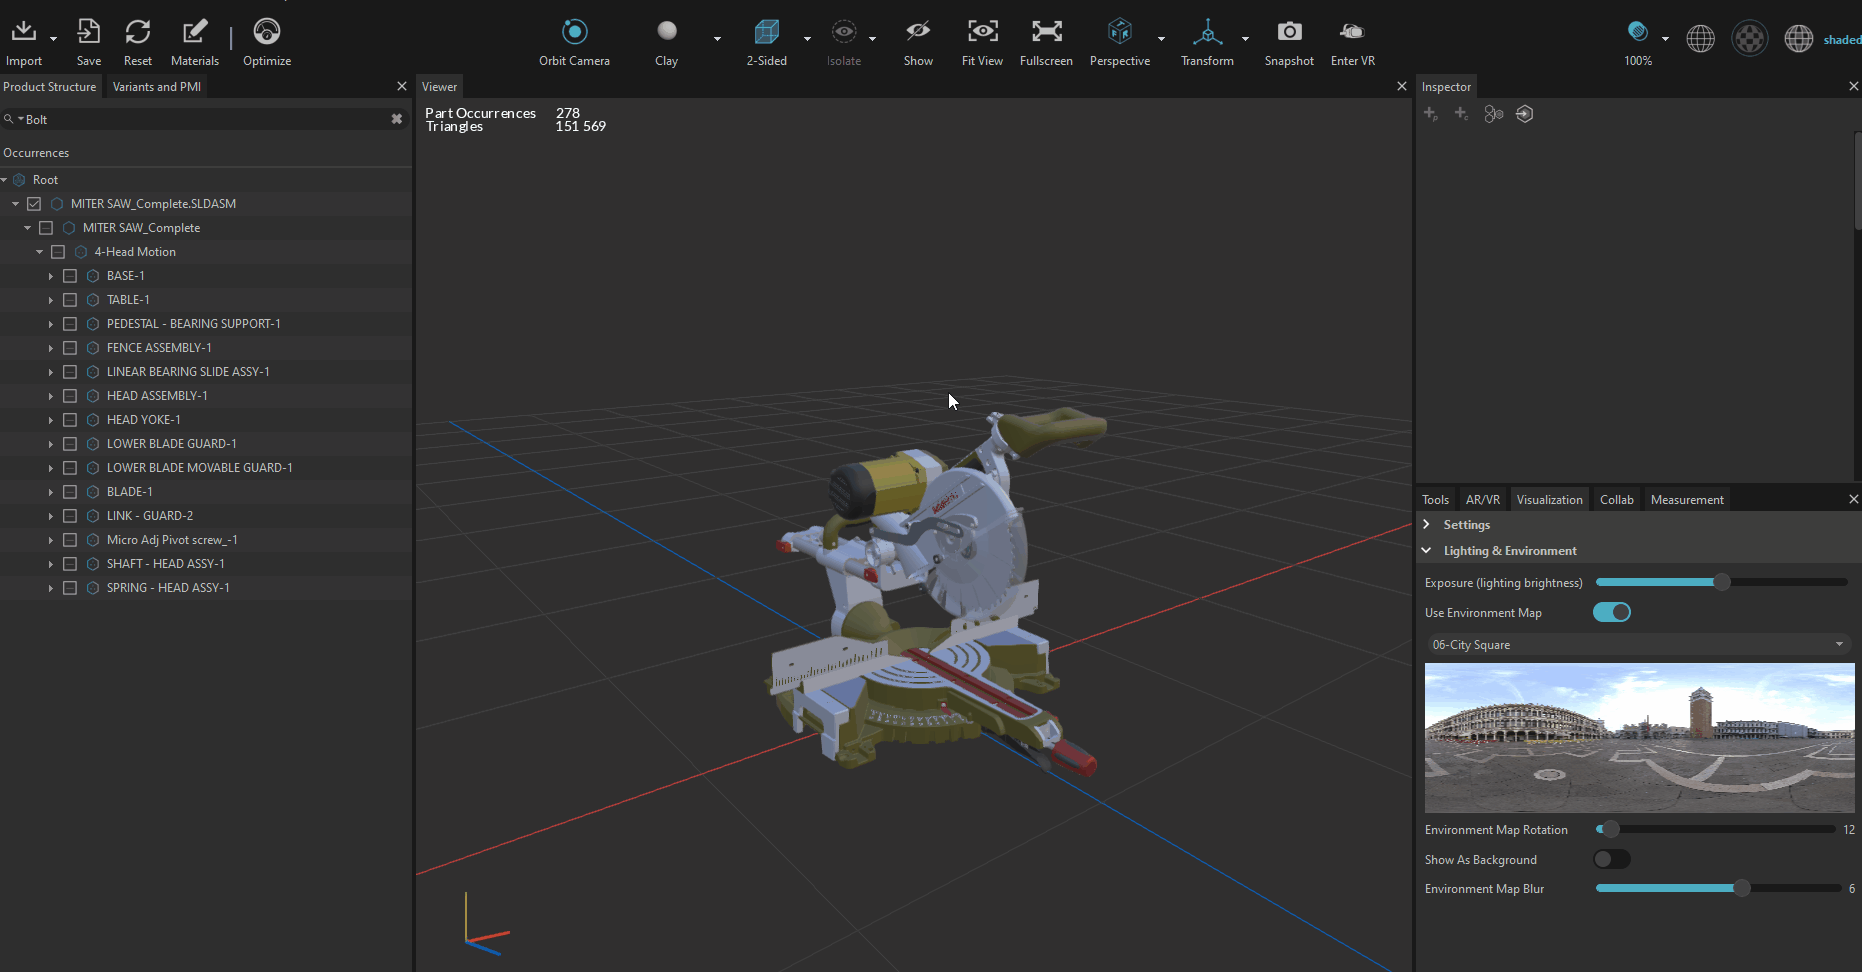
Task: Select the Orbit Camera tool
Action: [x=574, y=33]
